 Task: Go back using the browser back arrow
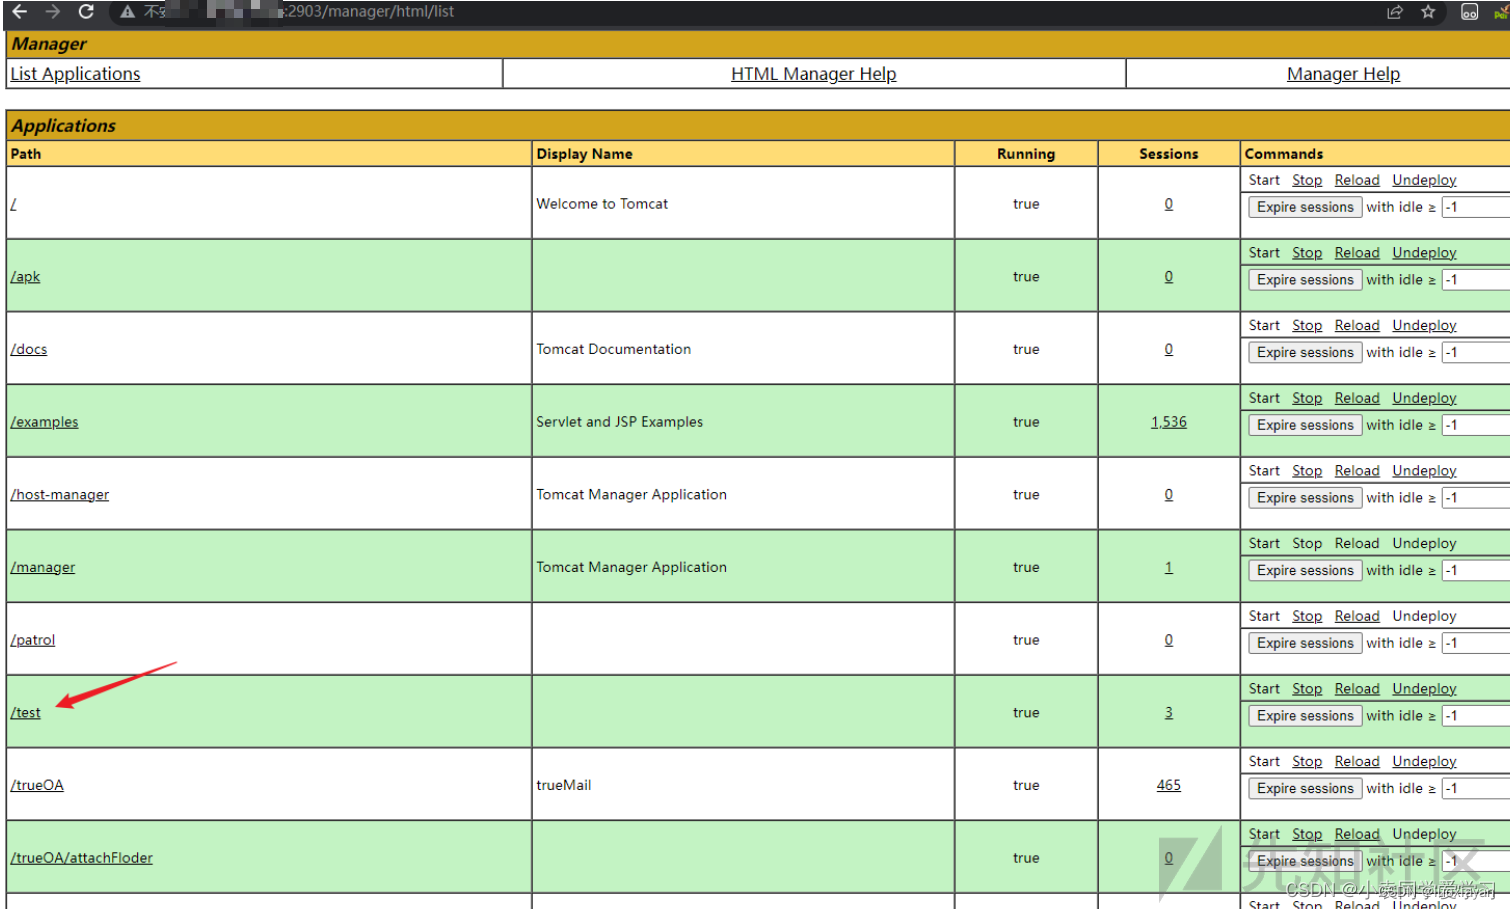click(20, 12)
